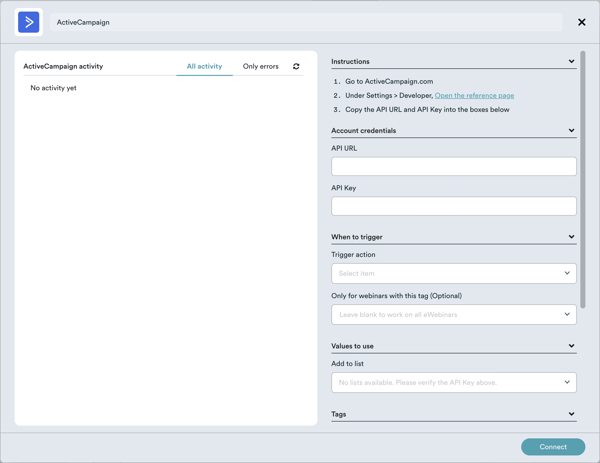Refresh the ActiveCampaign activity list
Screen dimensions: 600x463
tap(296, 67)
